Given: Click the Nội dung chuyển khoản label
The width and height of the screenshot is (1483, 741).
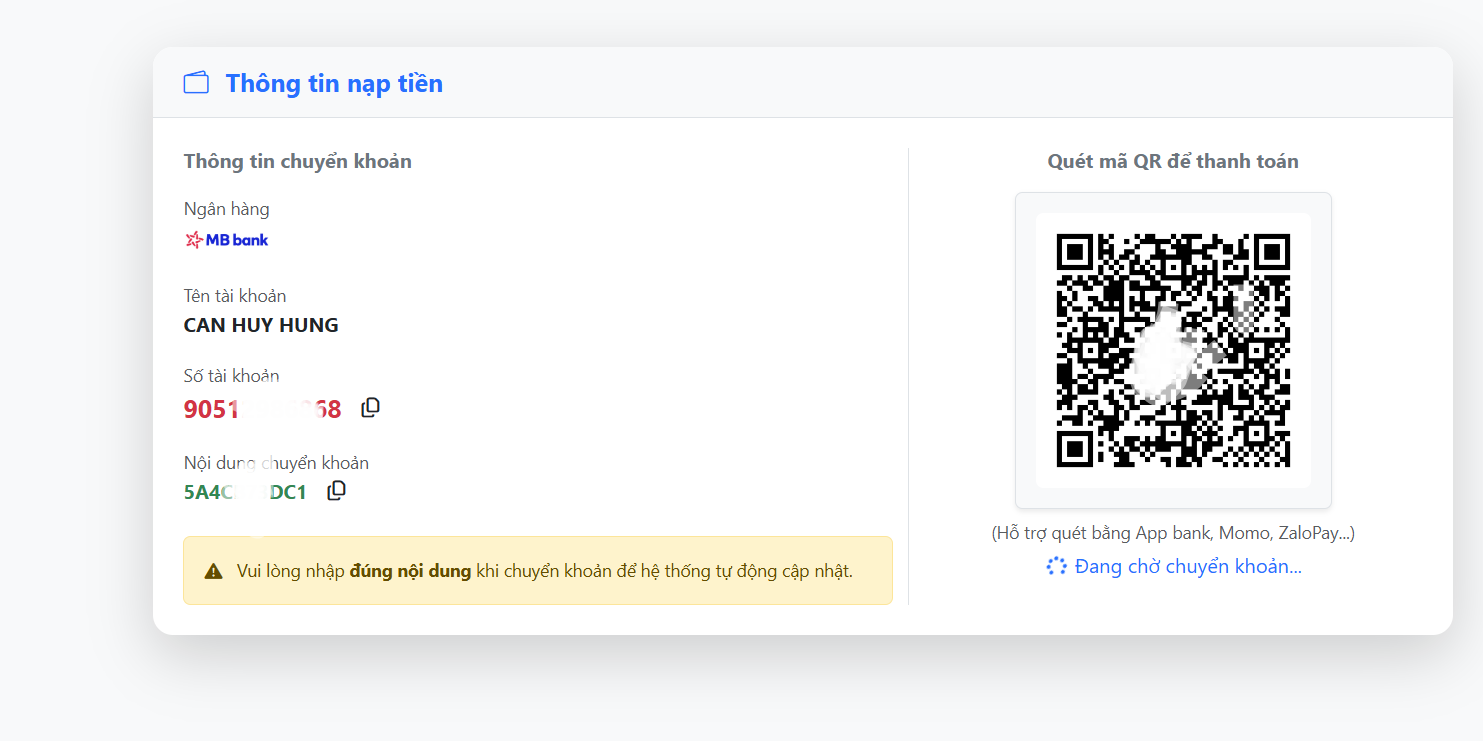Looking at the screenshot, I should 276,463.
